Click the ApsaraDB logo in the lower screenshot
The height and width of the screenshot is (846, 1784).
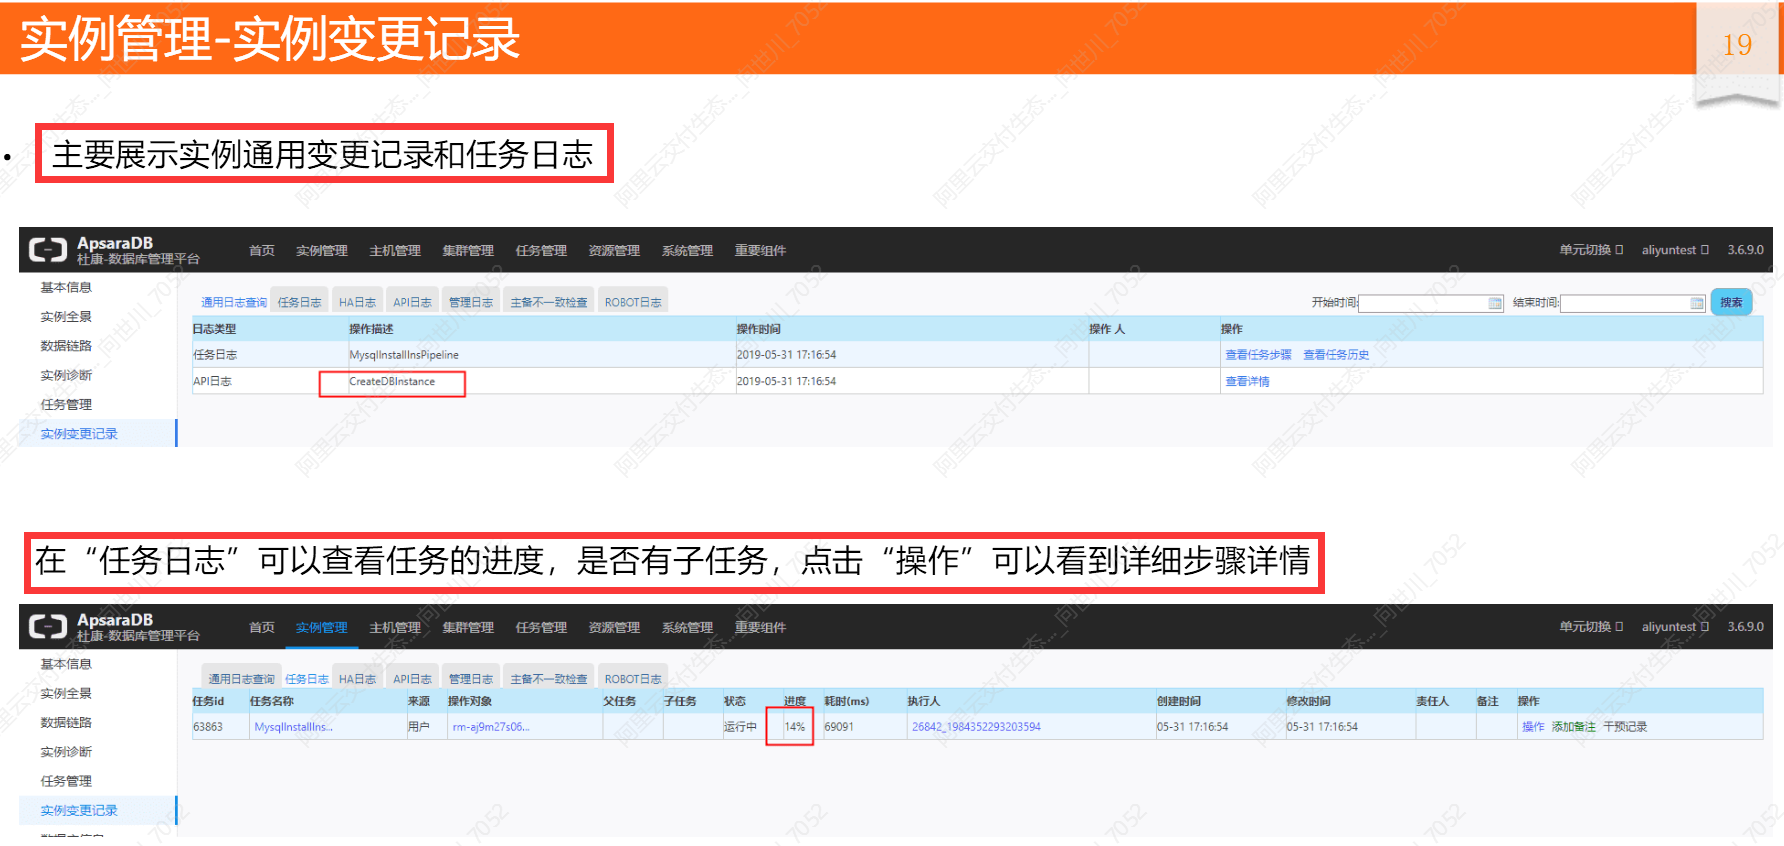114,627
